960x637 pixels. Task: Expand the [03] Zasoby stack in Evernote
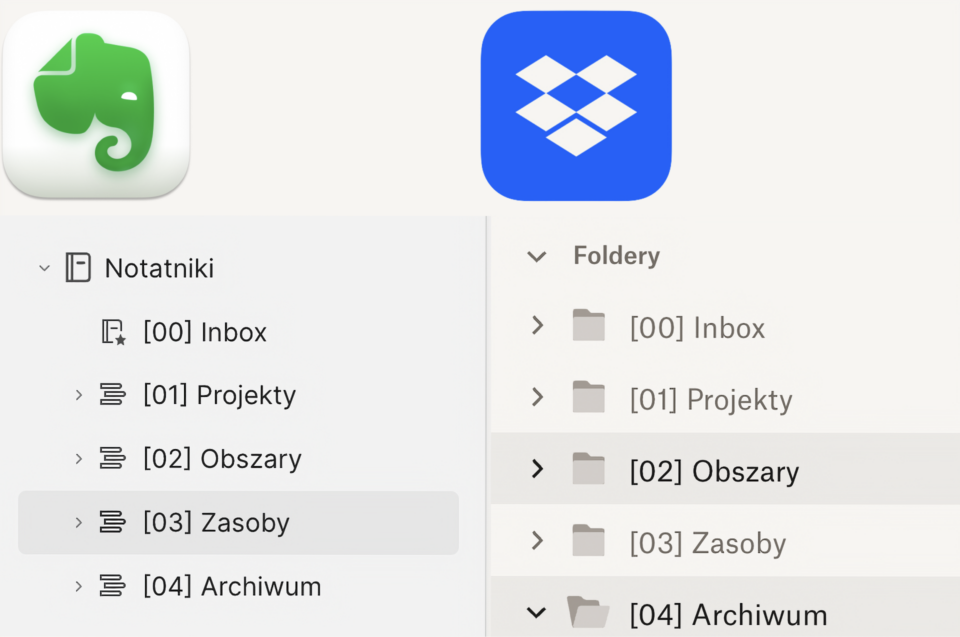(x=79, y=522)
